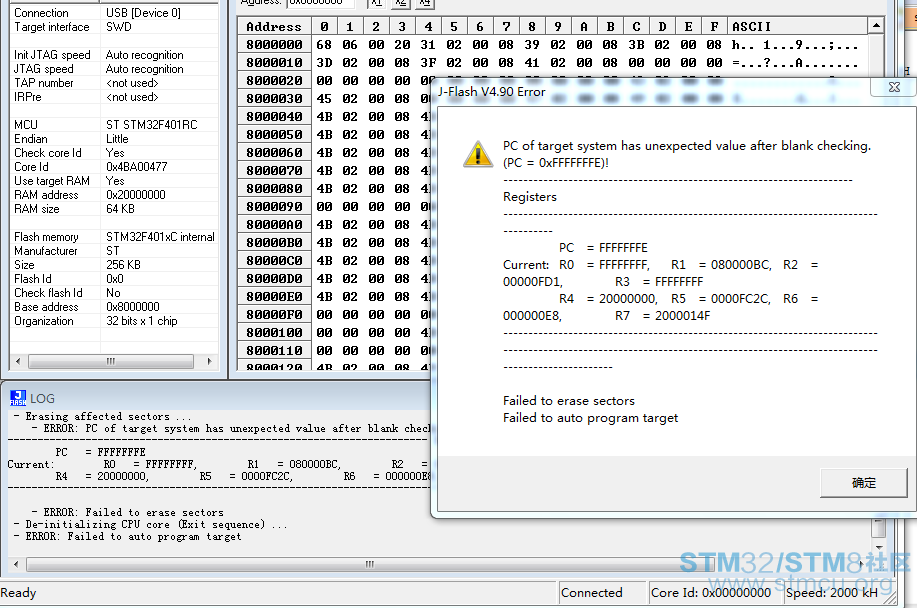Select the ASCII column header
This screenshot has width=917, height=608.
coord(798,26)
